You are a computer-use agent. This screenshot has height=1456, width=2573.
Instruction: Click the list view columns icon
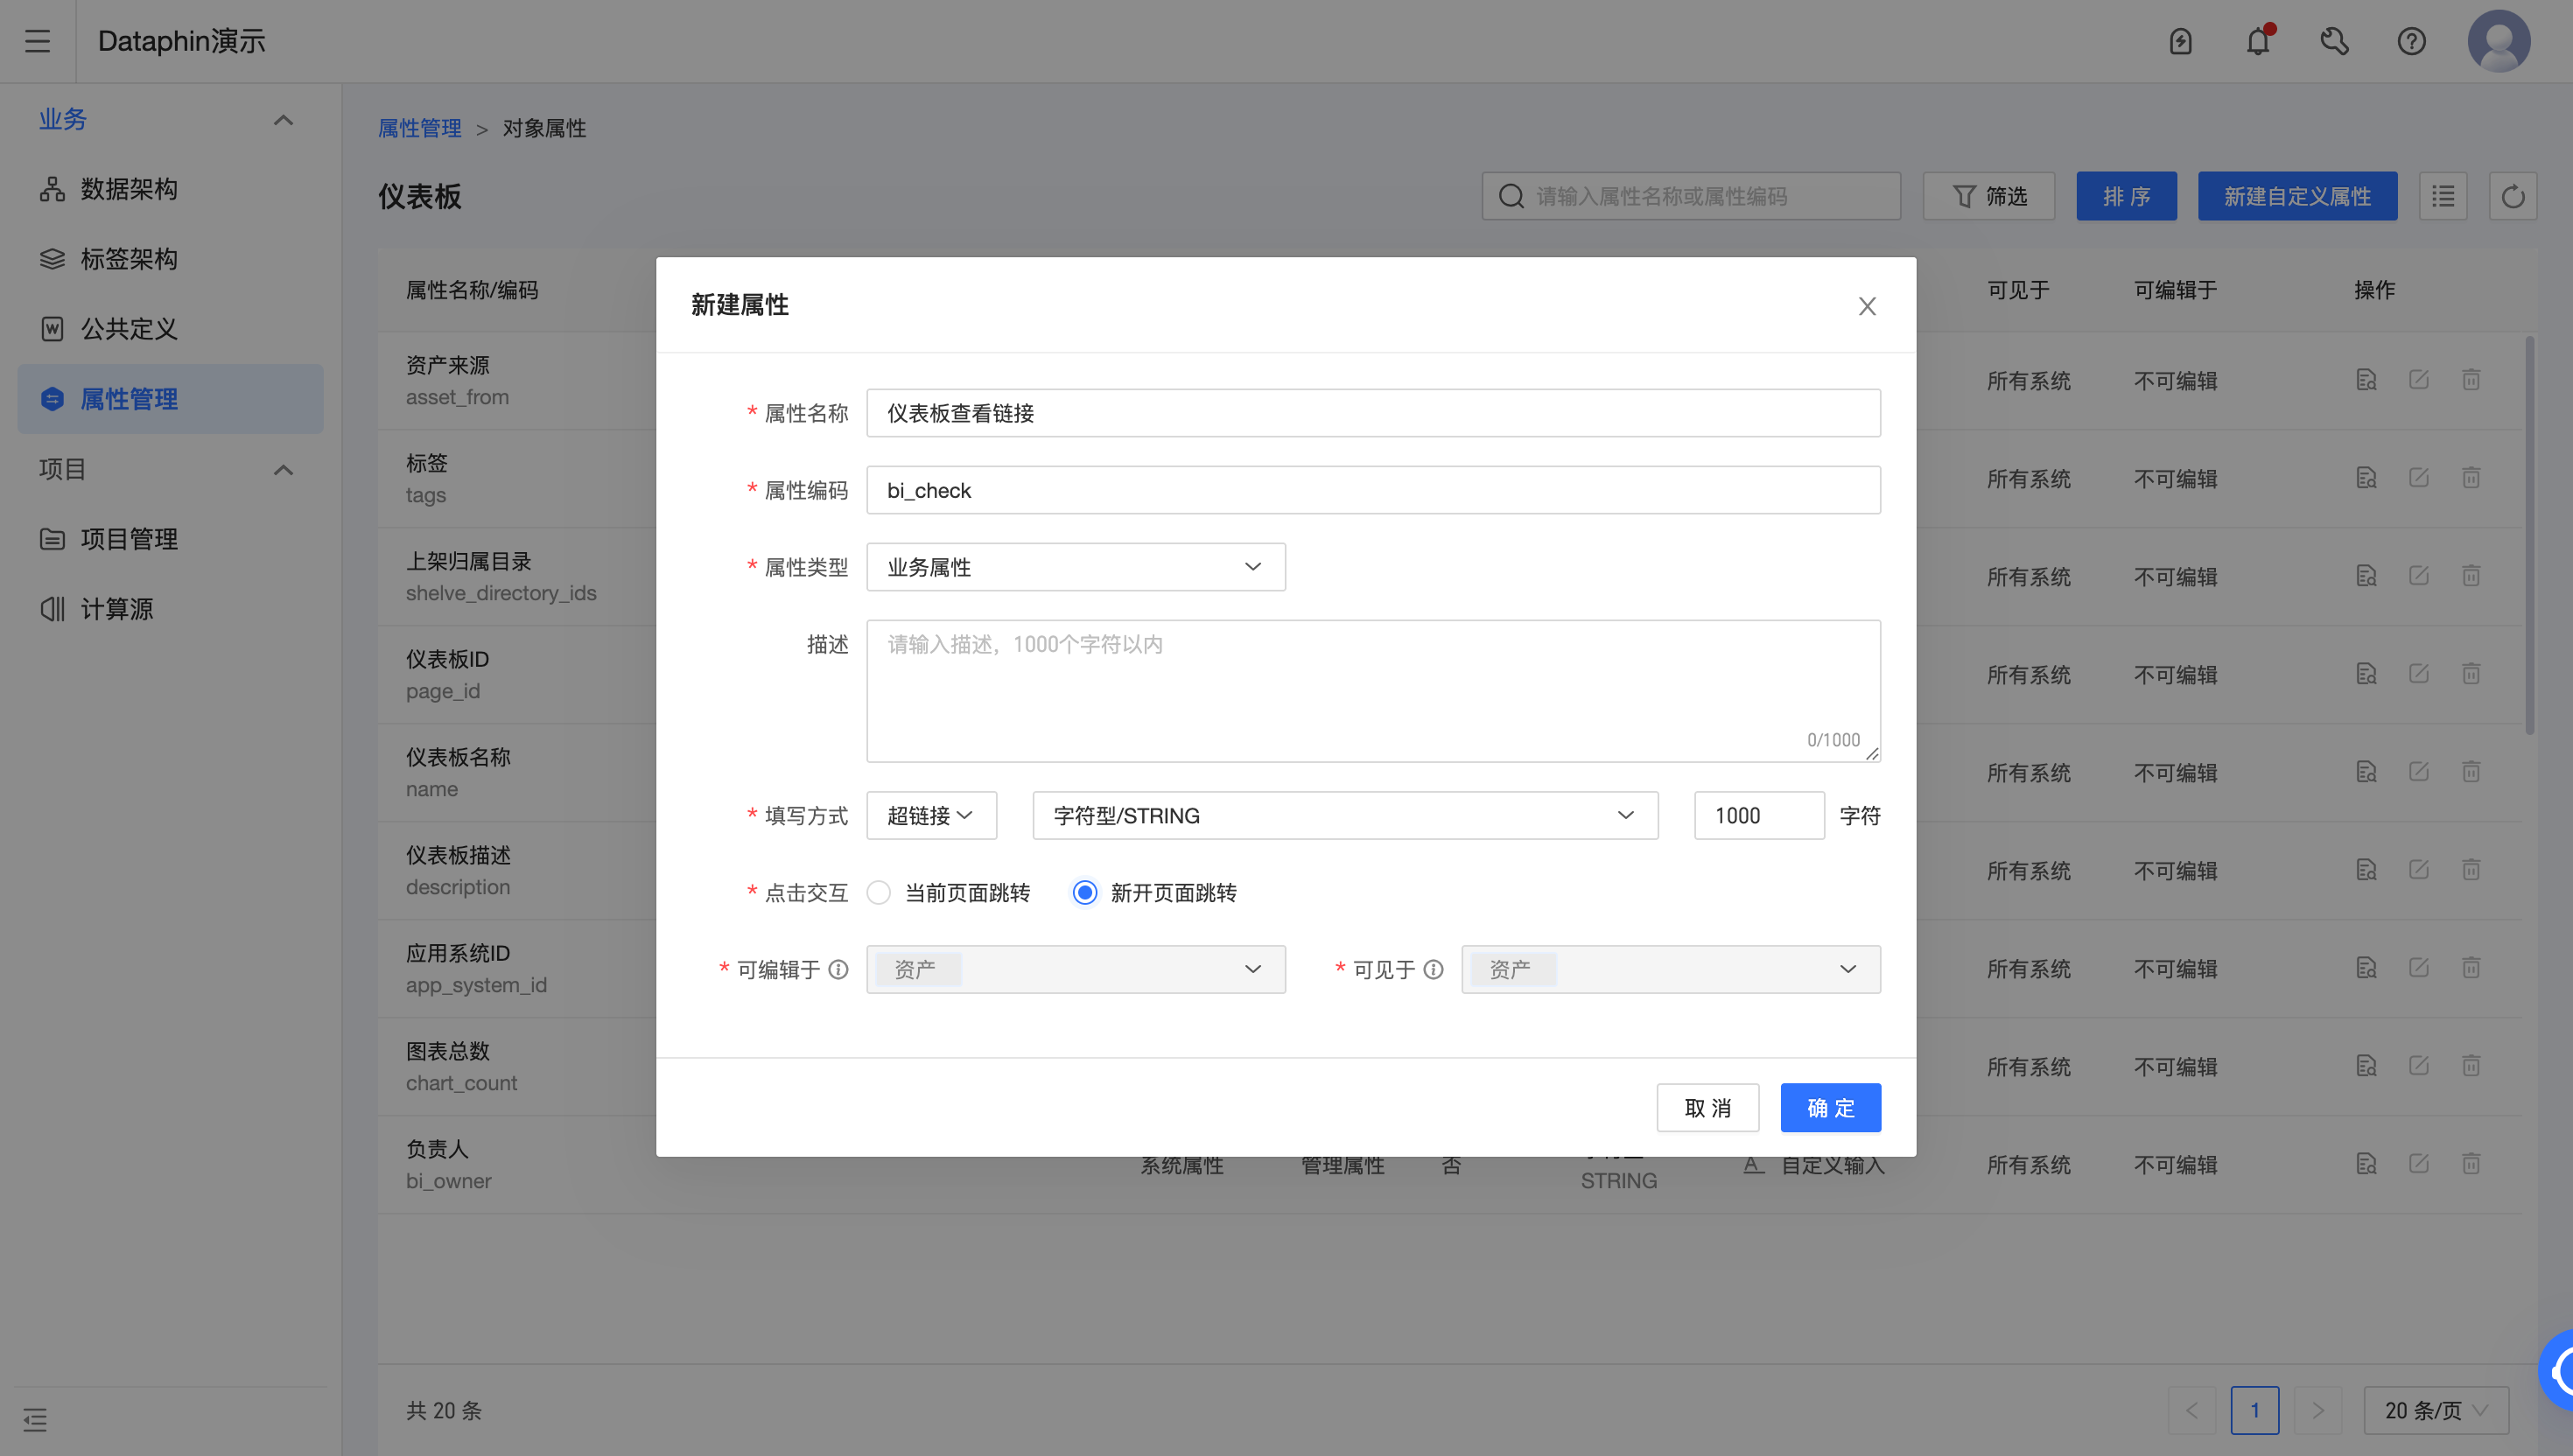click(x=2443, y=196)
